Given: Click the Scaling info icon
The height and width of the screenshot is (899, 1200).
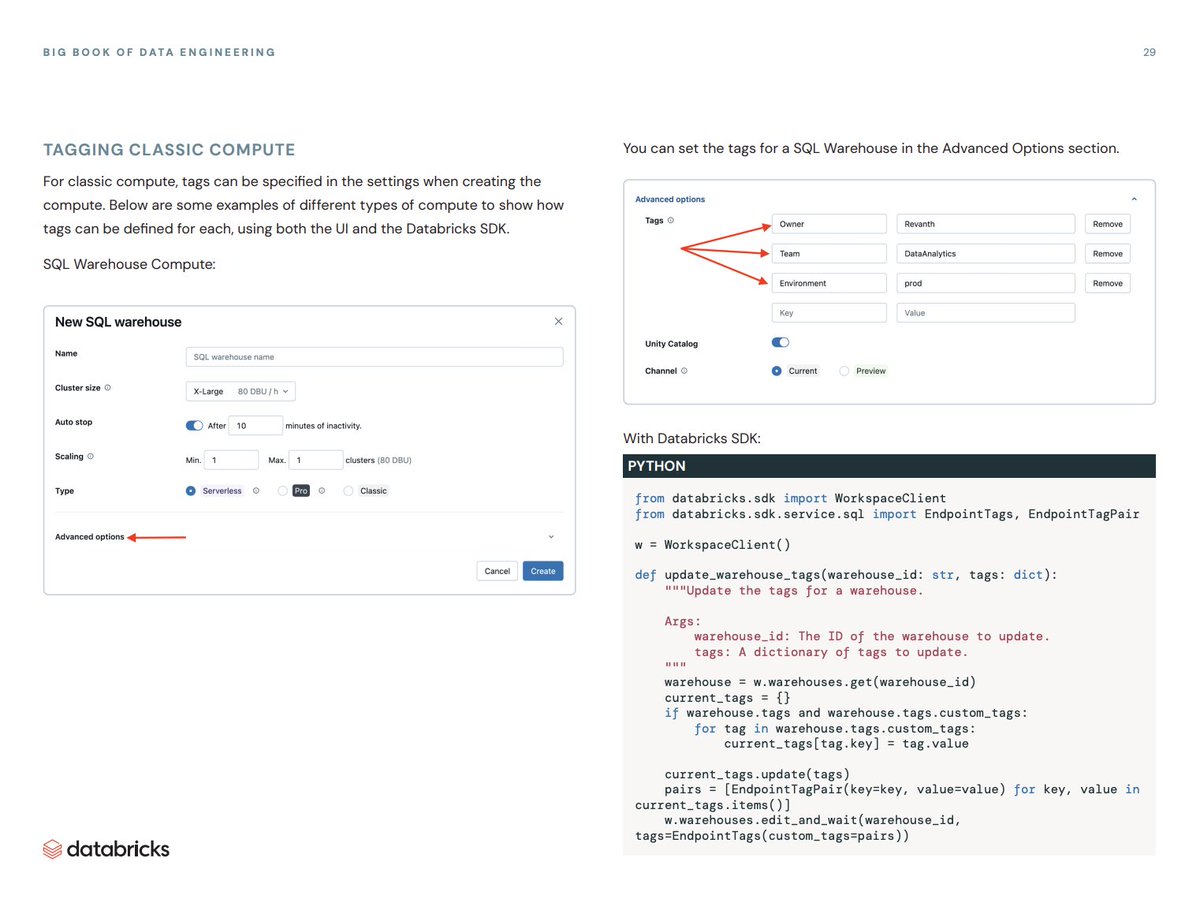Looking at the screenshot, I should (89, 456).
